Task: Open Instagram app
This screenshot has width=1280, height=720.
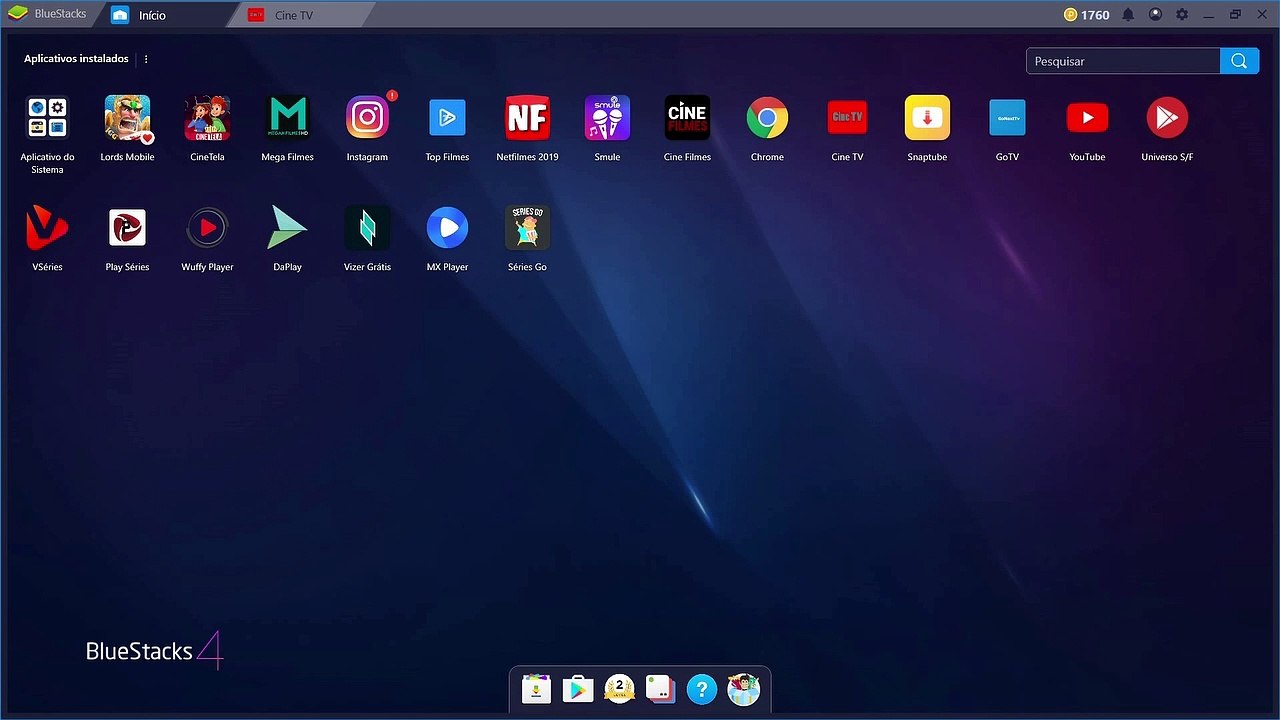Action: (367, 118)
